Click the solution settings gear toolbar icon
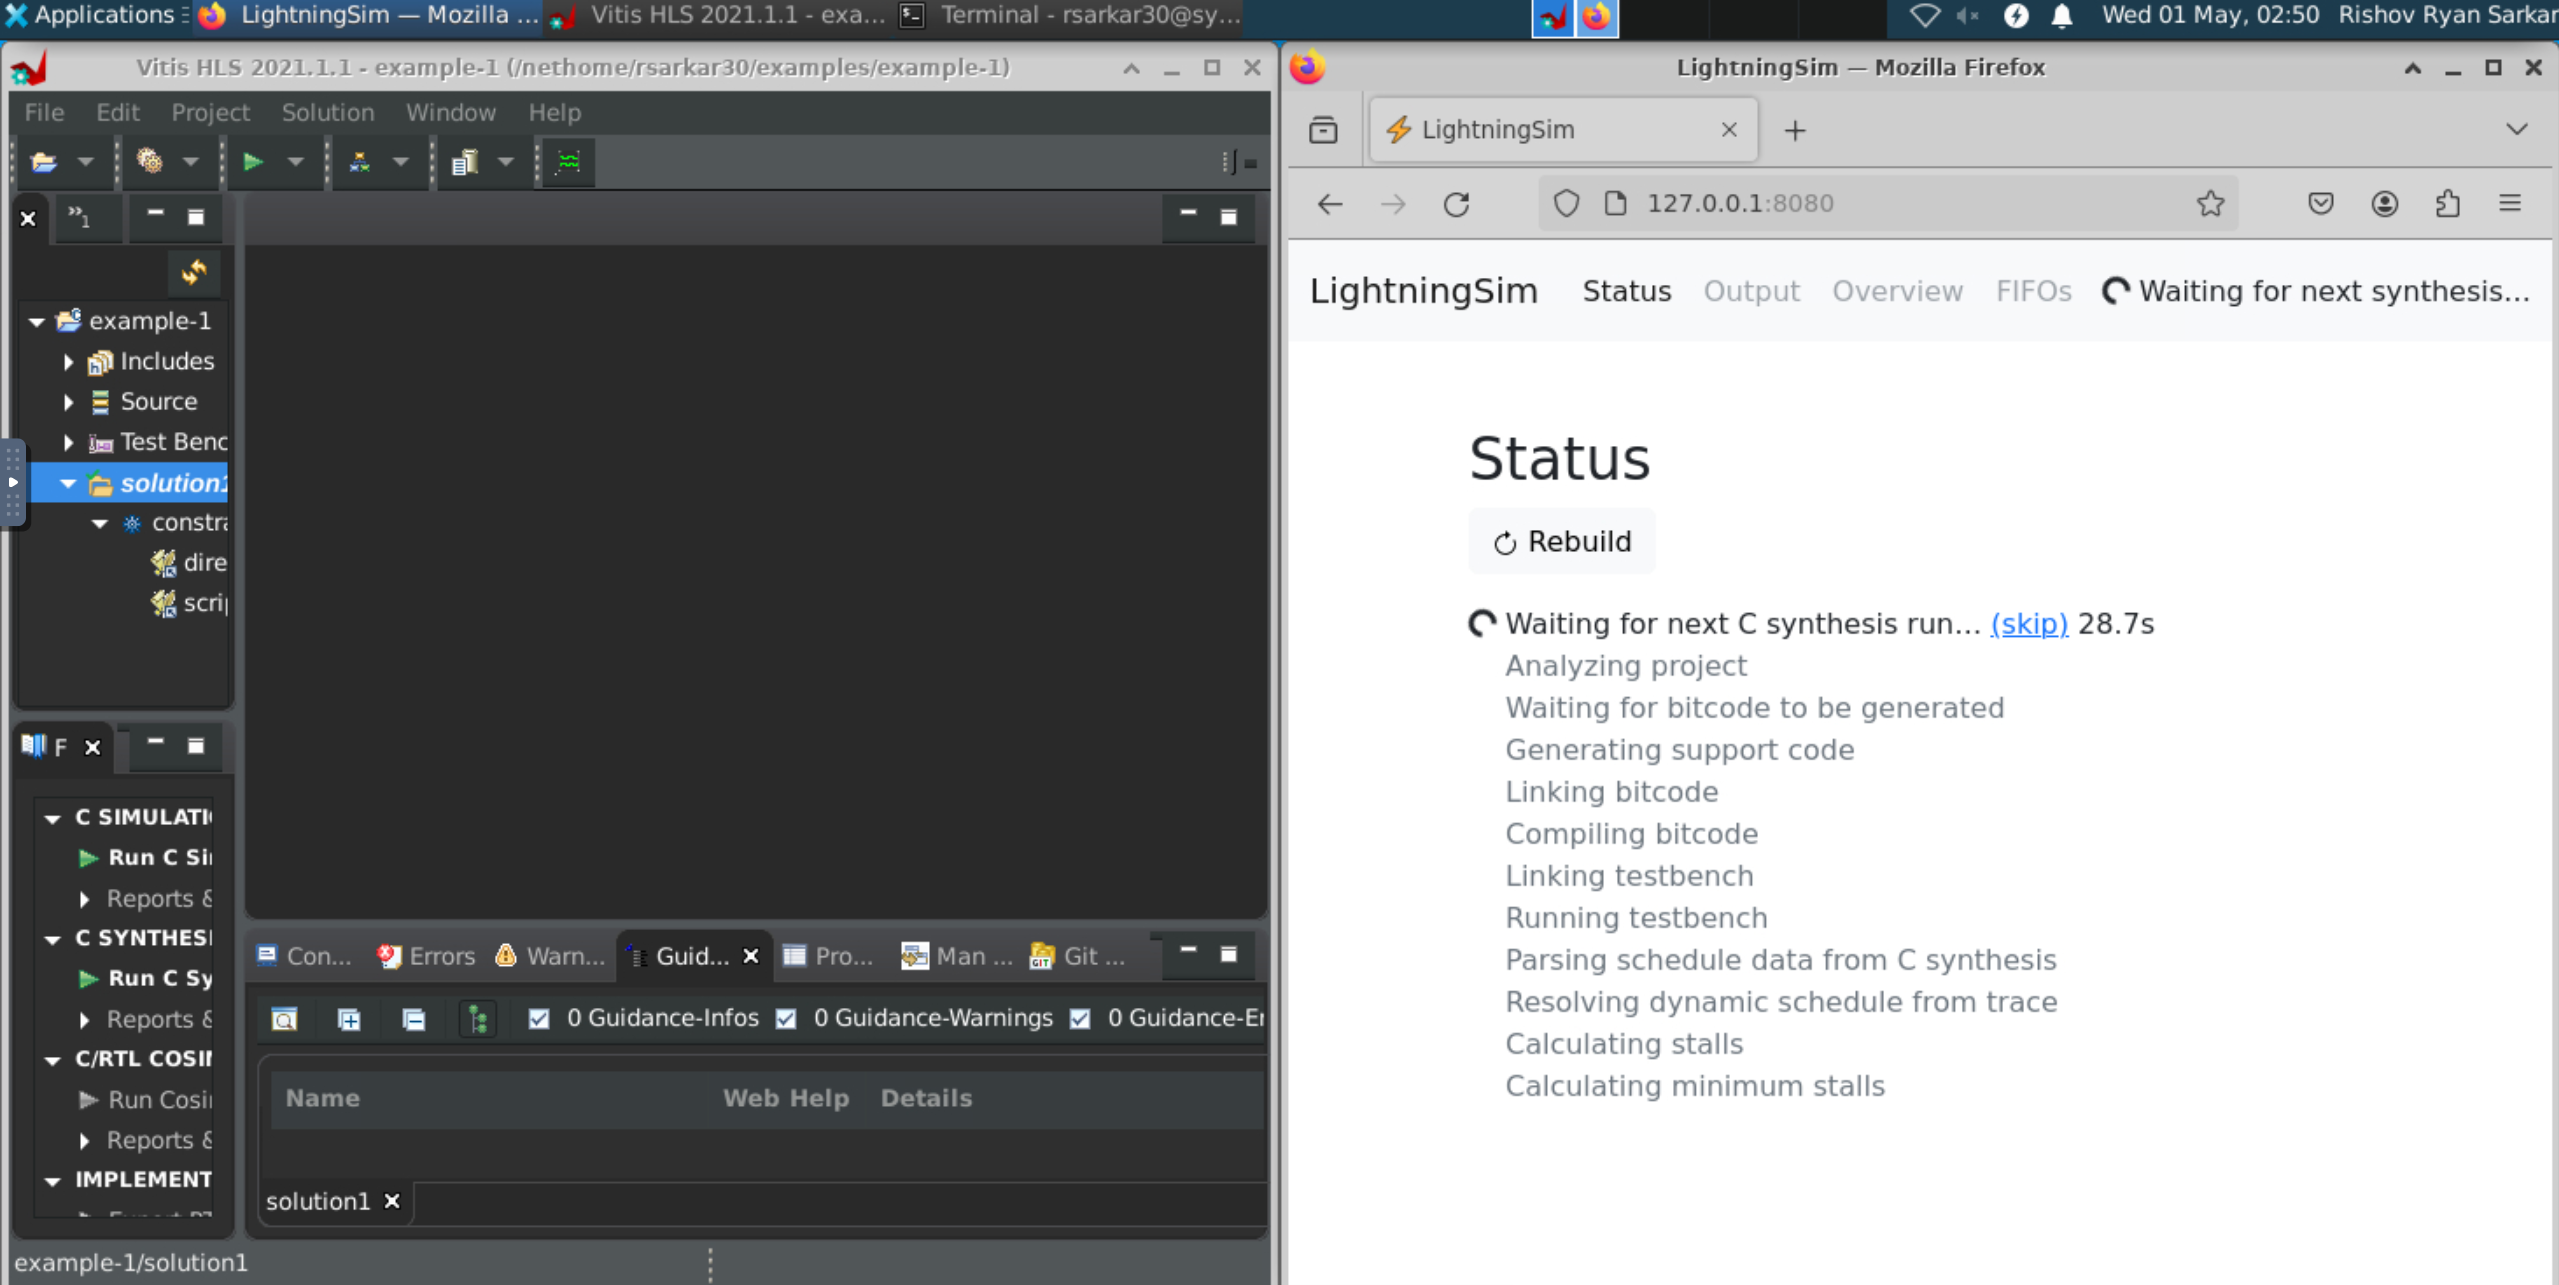The image size is (2559, 1285). coord(150,161)
